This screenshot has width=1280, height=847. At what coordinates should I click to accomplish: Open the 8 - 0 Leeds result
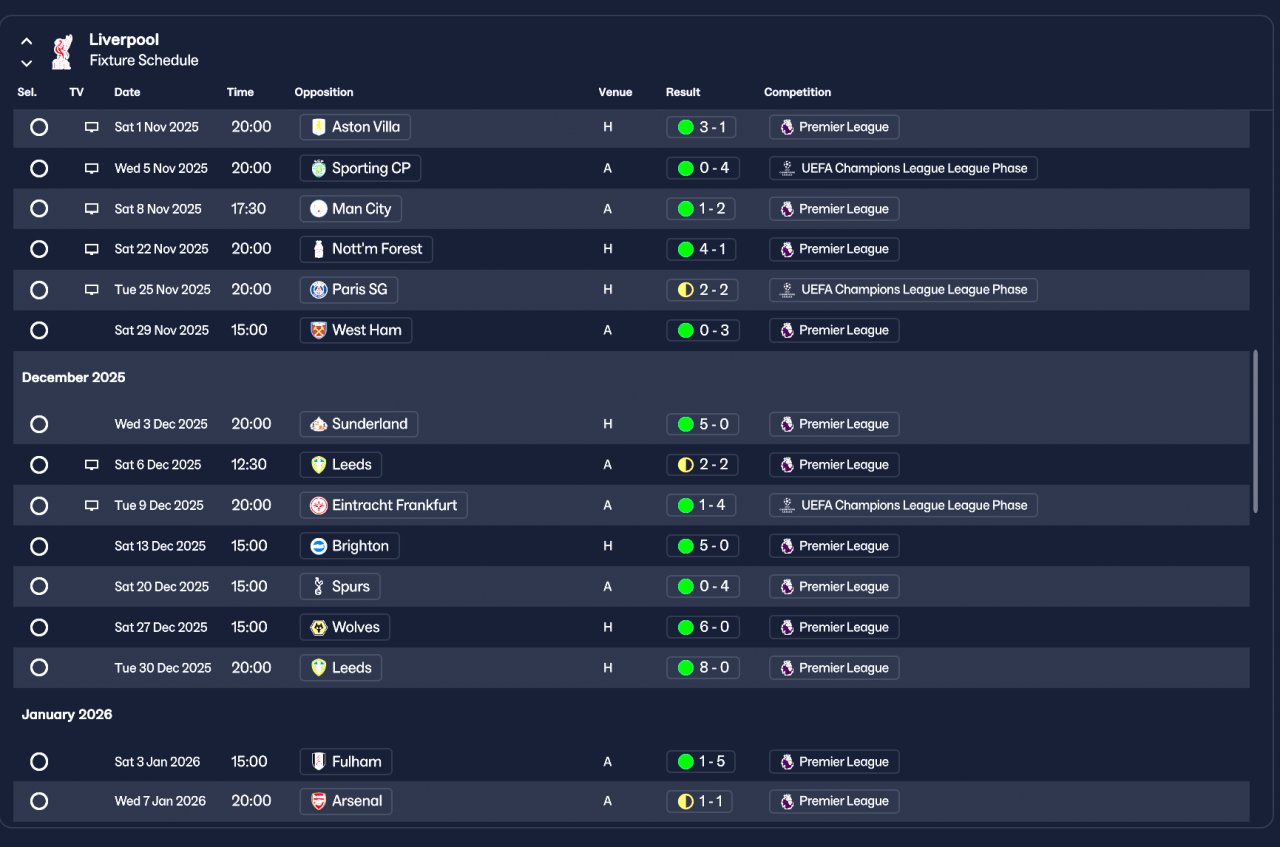coord(703,668)
